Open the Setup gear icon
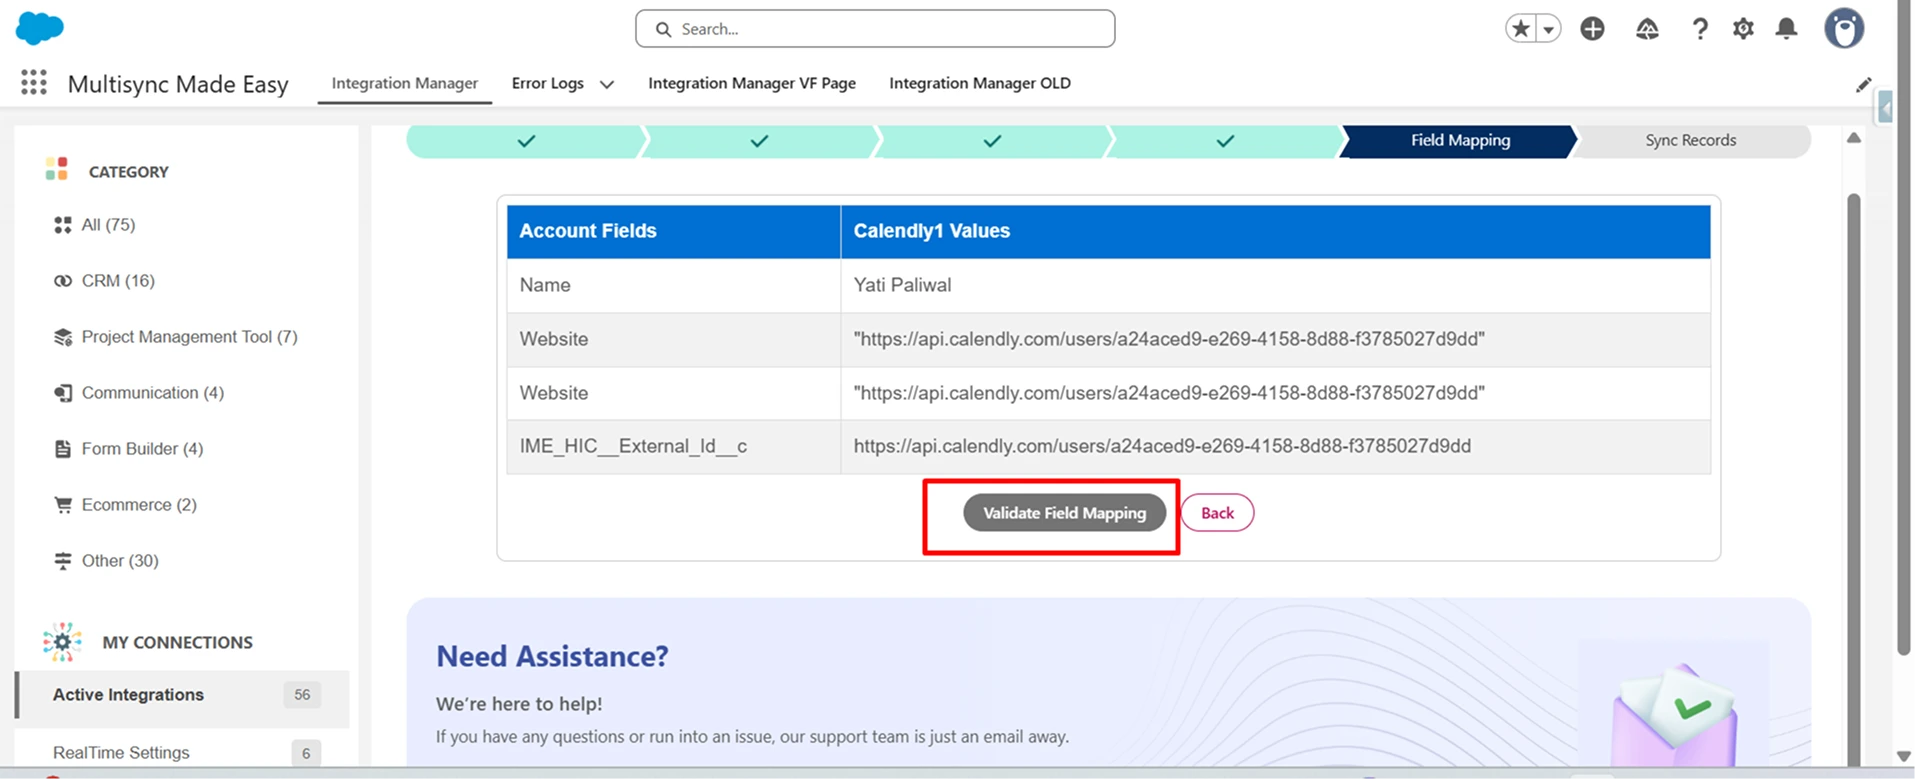 point(1744,29)
